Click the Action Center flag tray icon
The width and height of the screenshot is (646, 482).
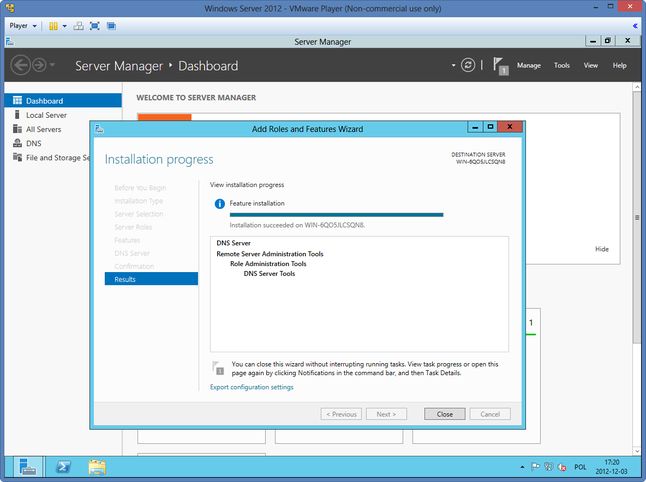pyautogui.click(x=535, y=467)
